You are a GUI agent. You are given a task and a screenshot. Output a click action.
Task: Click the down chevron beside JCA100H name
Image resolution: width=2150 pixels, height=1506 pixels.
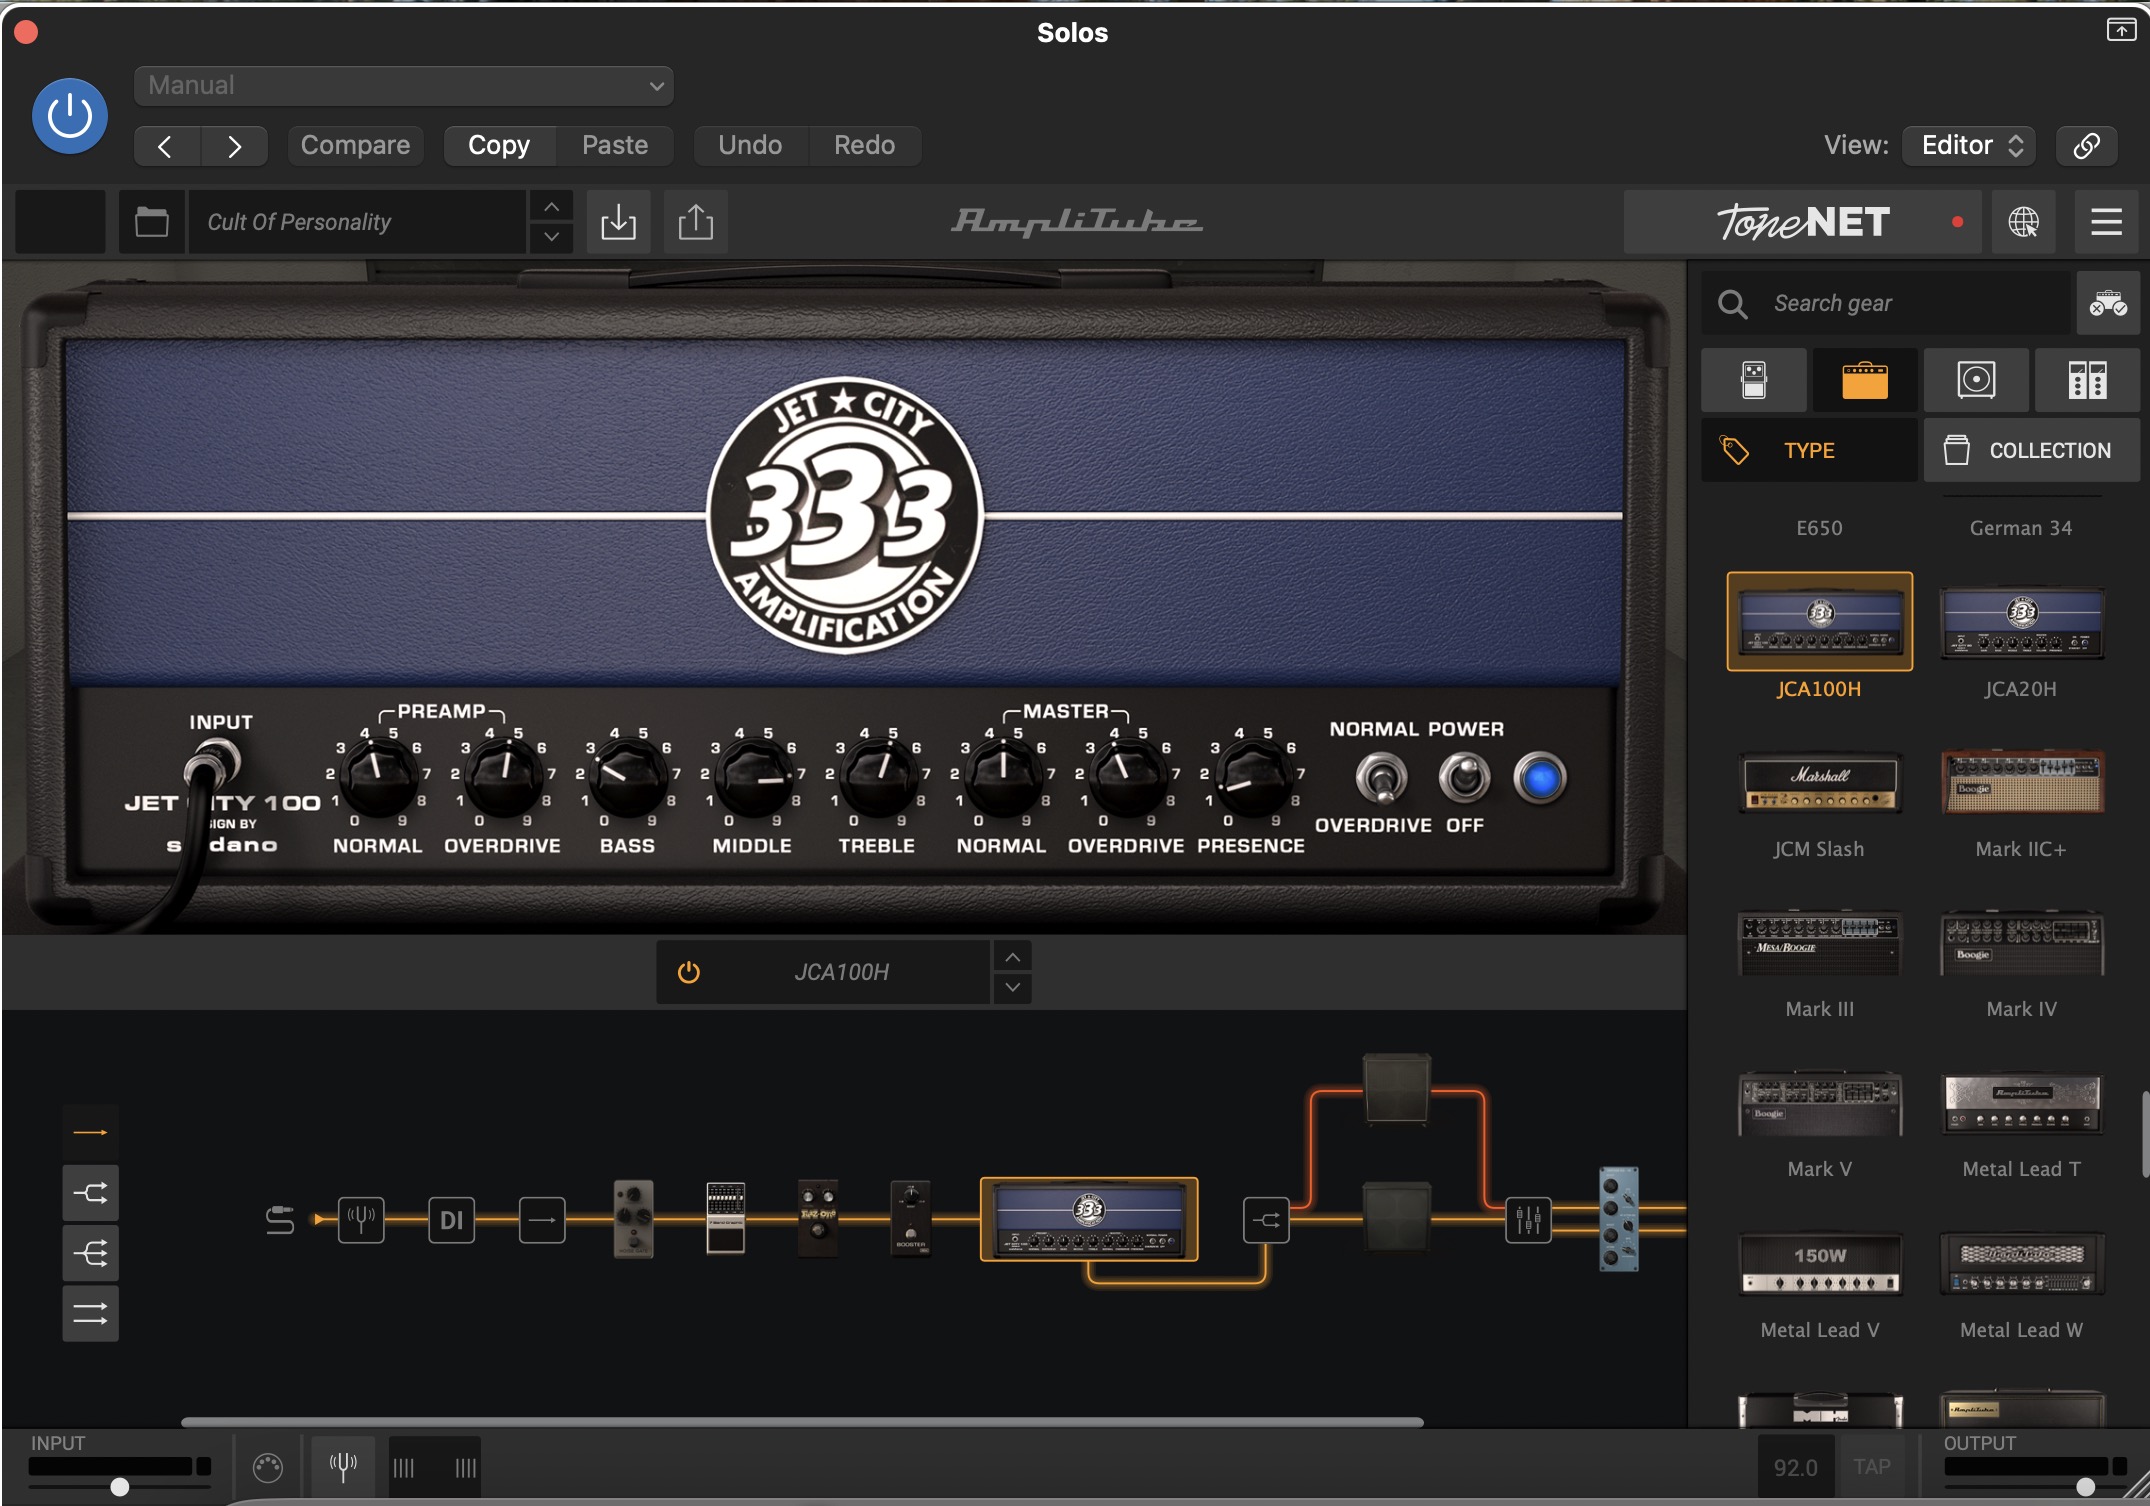click(1012, 987)
